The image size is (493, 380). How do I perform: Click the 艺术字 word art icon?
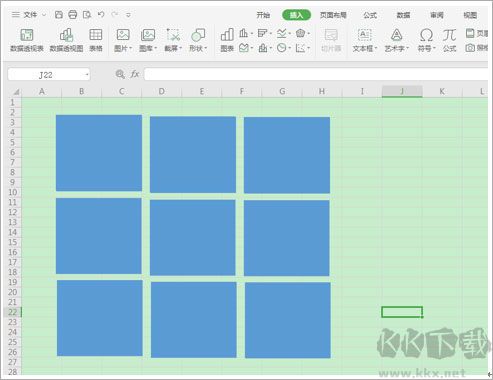[396, 35]
